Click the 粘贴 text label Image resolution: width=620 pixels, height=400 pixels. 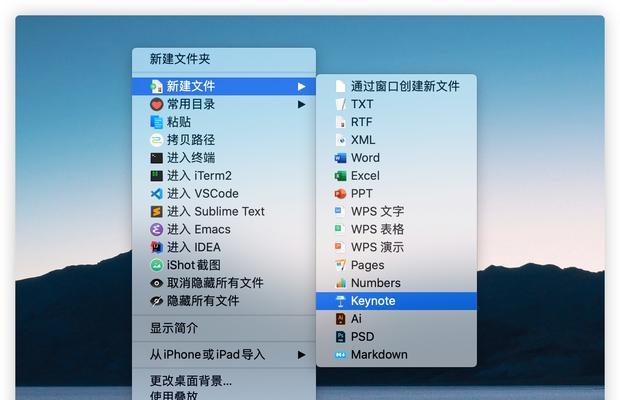[x=179, y=122]
